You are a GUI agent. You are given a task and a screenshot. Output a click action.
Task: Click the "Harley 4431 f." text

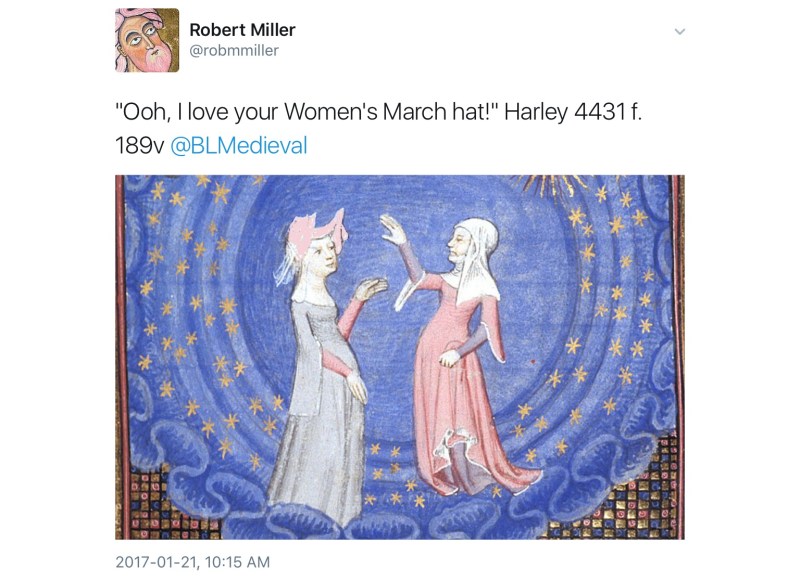pos(572,112)
